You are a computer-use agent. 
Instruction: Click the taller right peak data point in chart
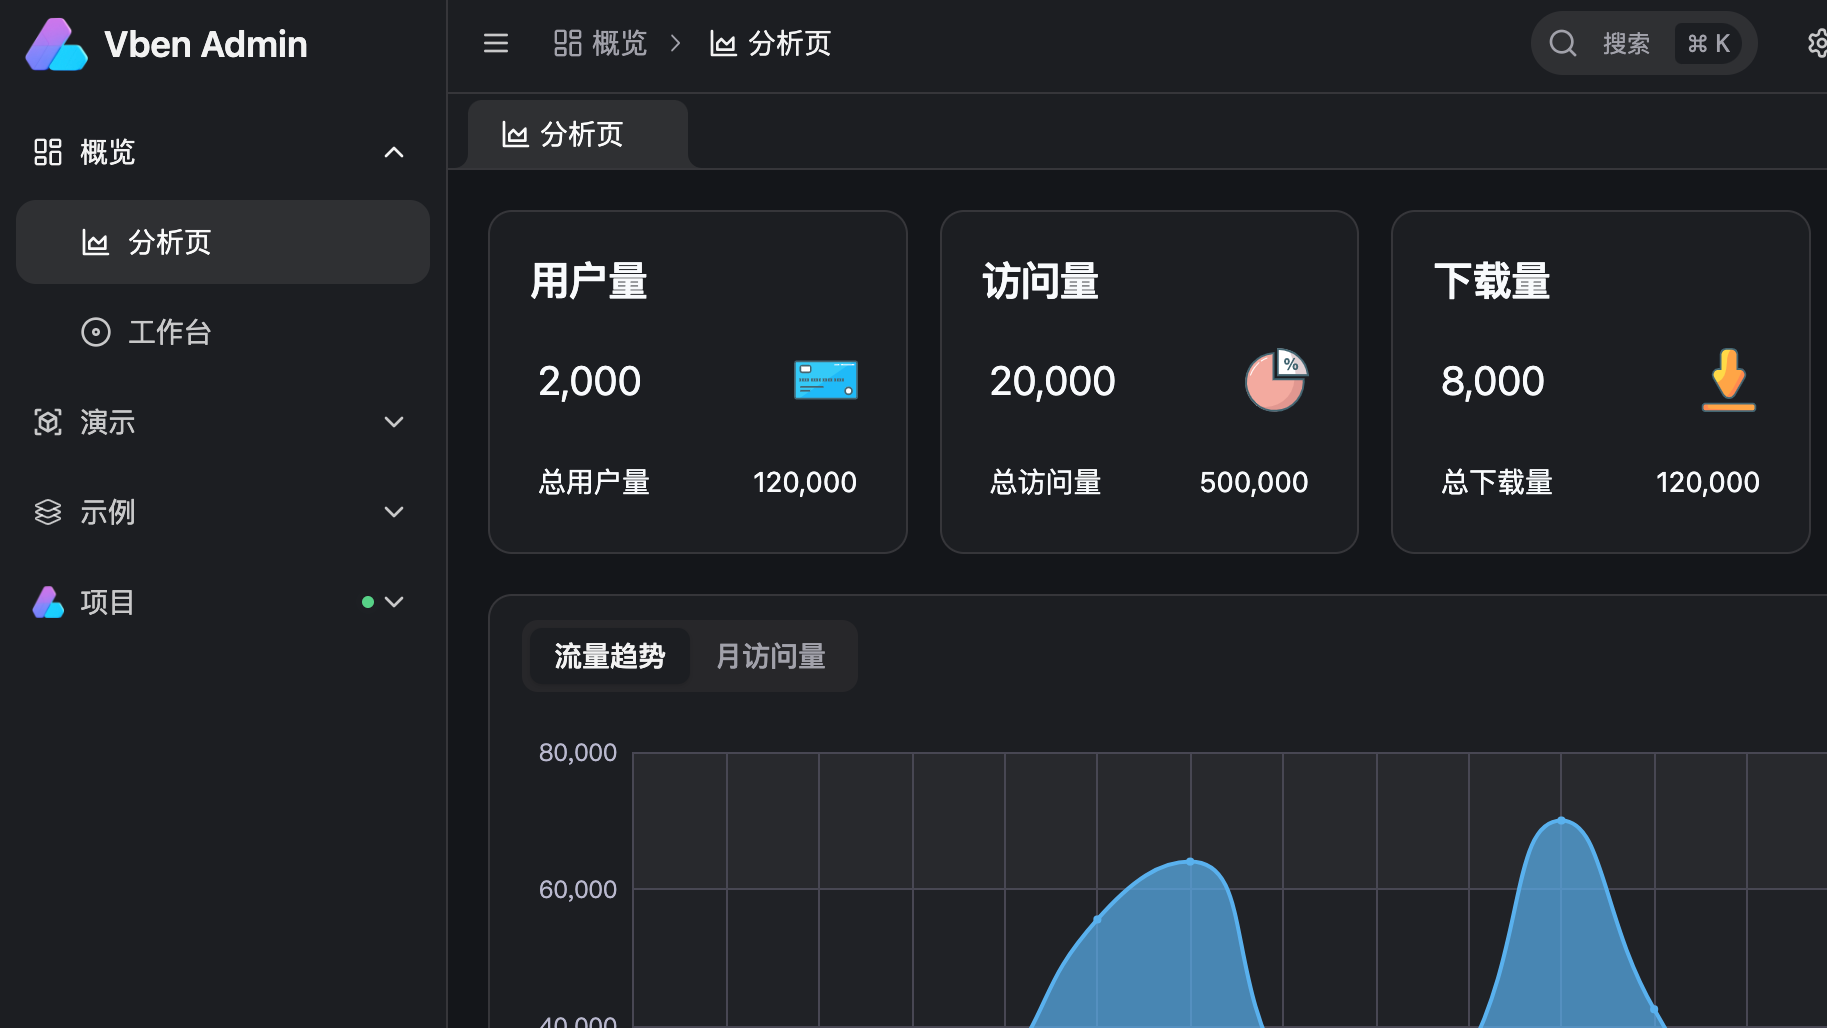click(x=1562, y=820)
